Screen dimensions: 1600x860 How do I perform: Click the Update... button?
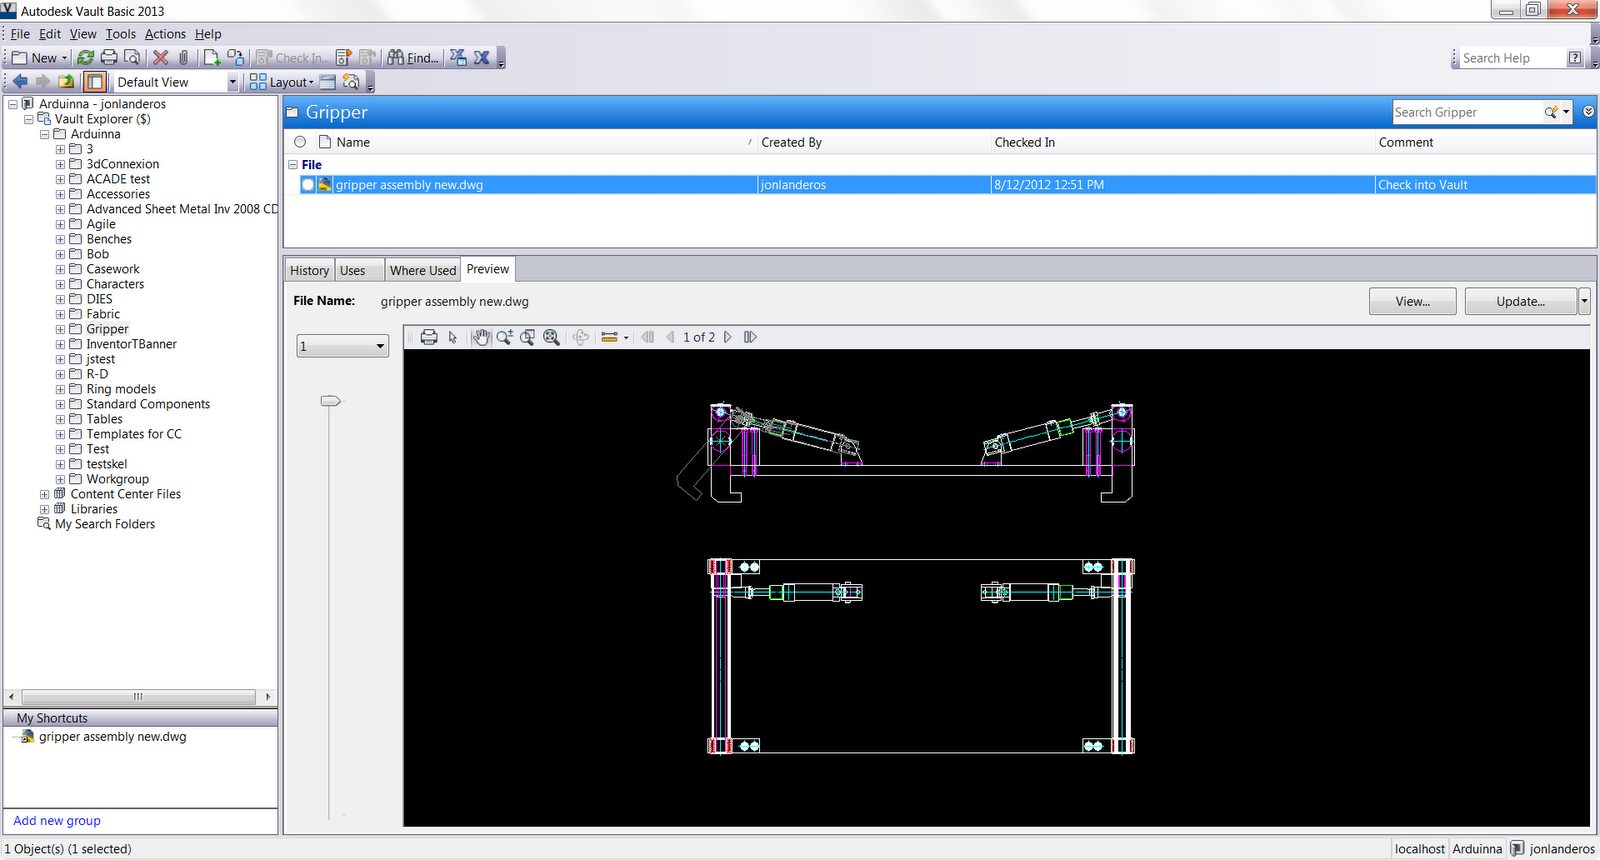(1521, 301)
